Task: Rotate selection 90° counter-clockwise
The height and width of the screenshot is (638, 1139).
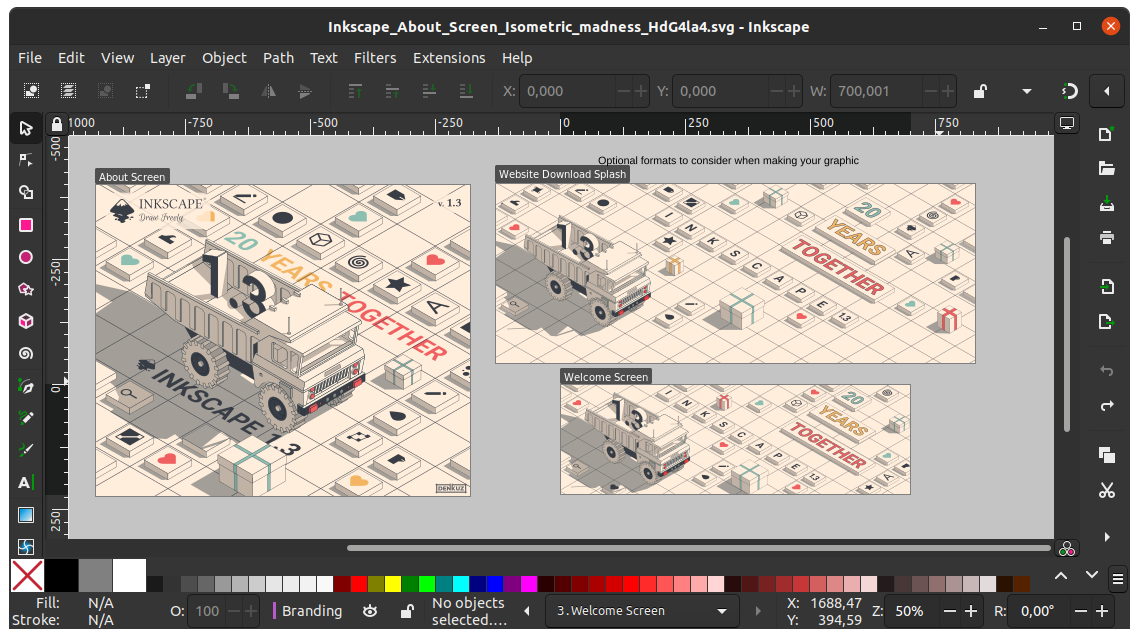Action: click(193, 91)
